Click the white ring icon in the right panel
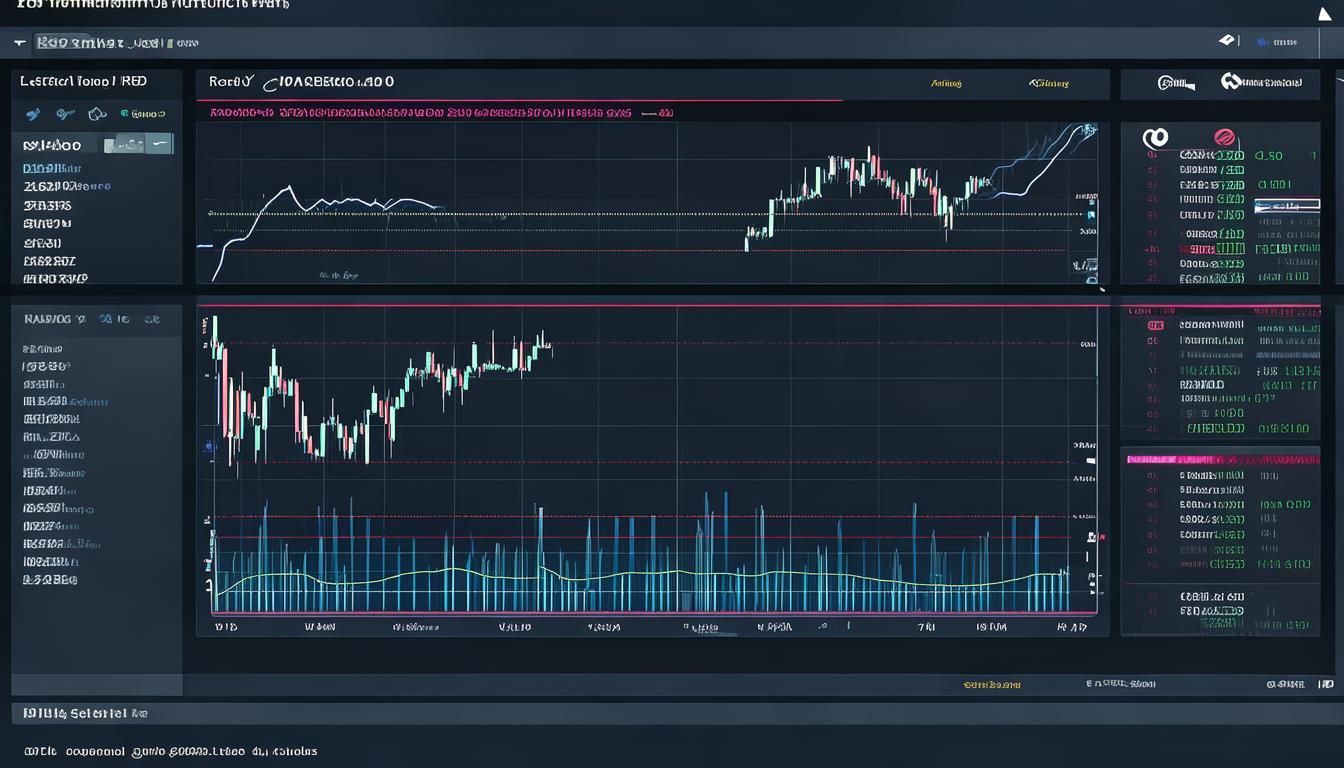 click(1155, 138)
